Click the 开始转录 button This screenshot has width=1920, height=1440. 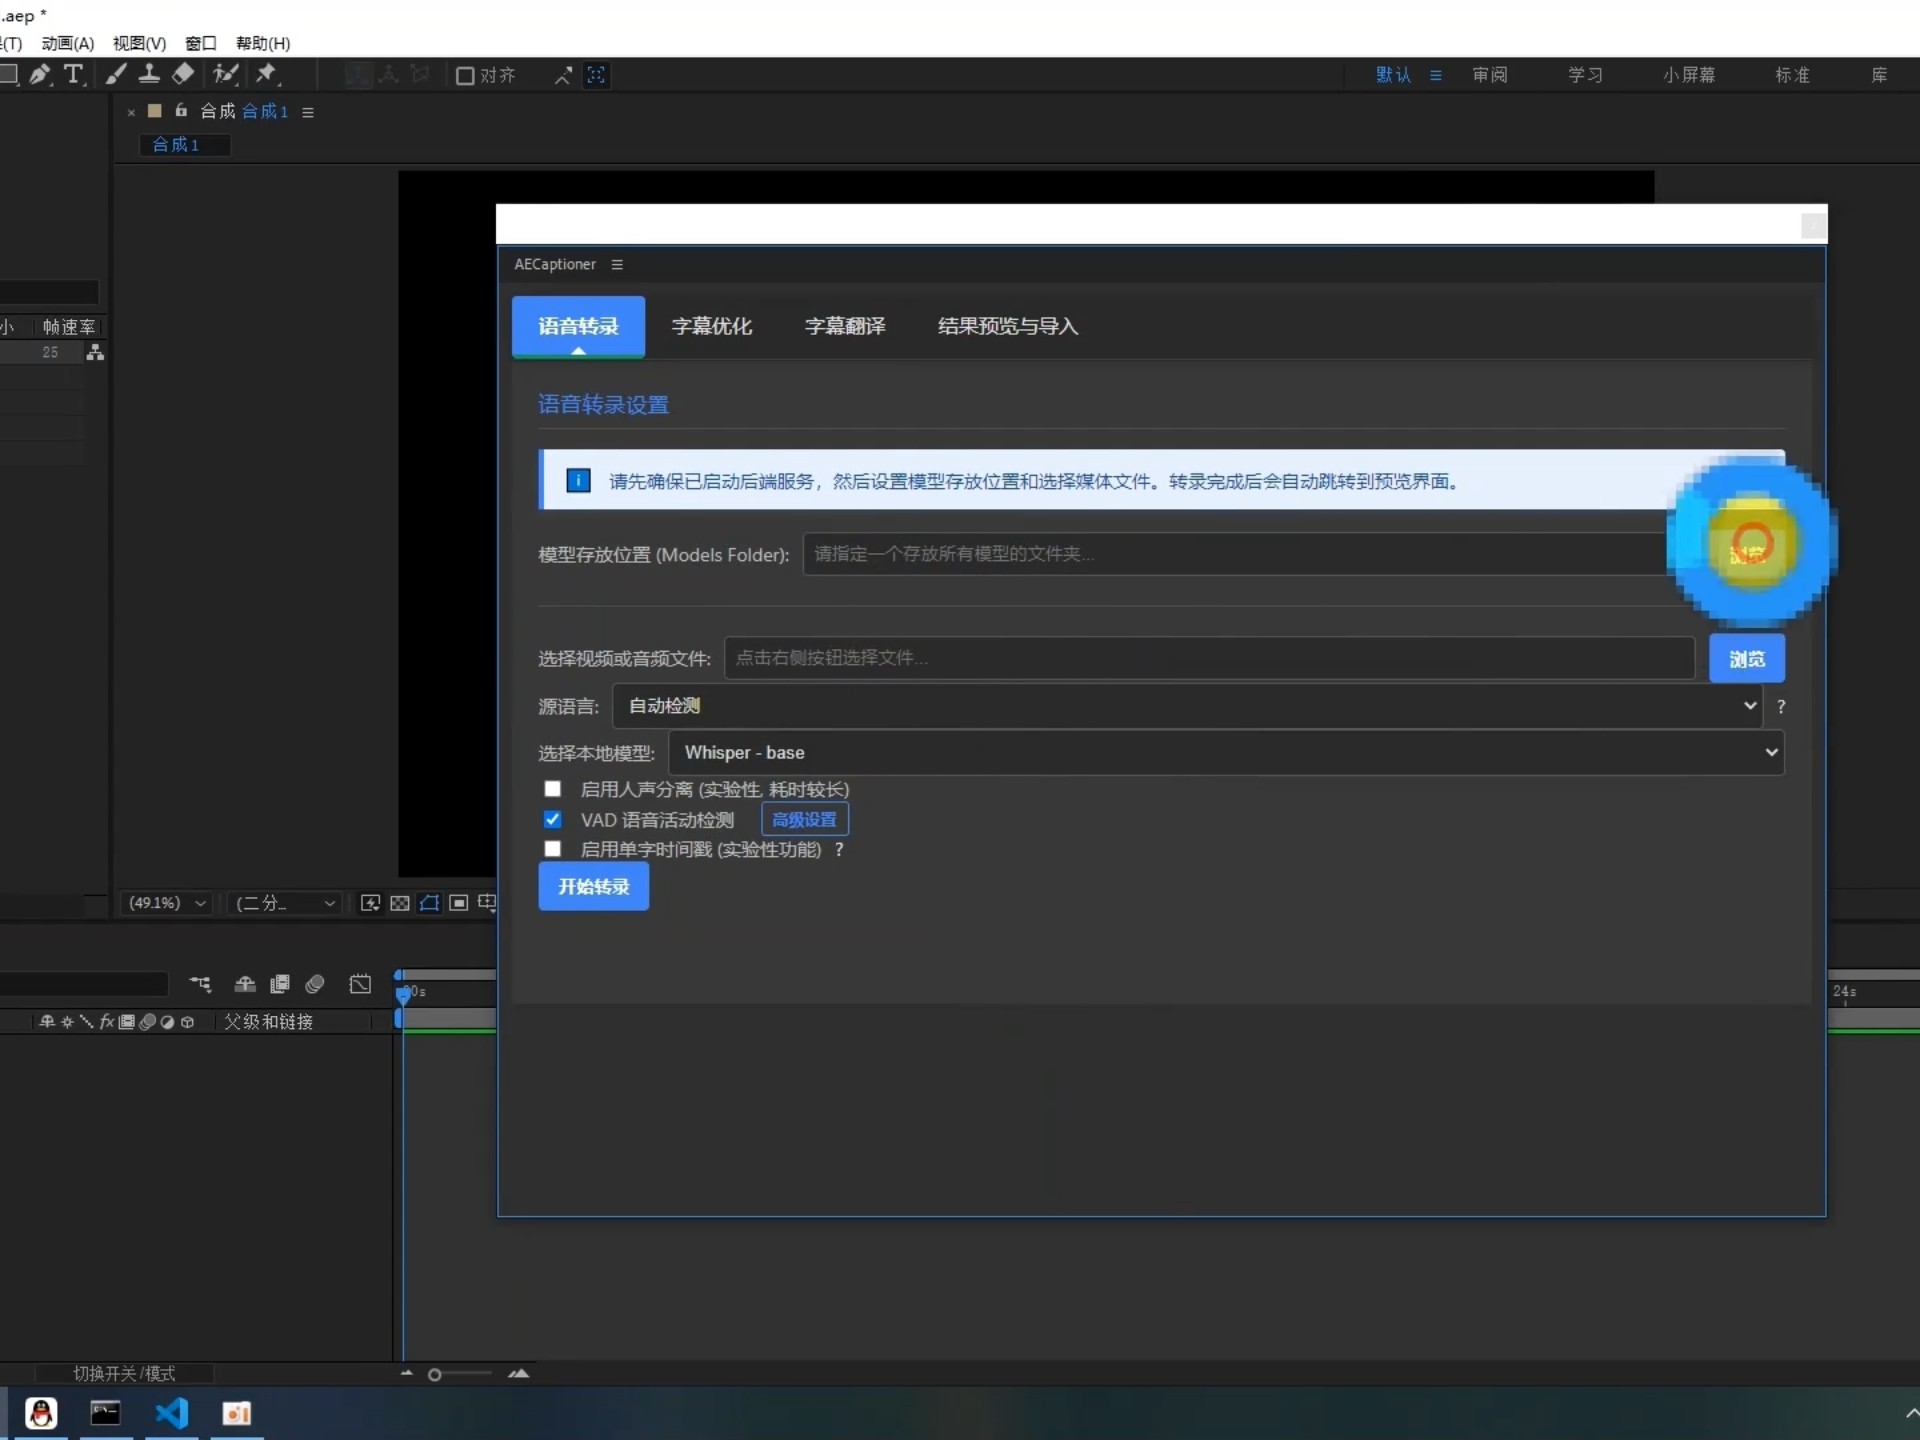click(x=593, y=887)
